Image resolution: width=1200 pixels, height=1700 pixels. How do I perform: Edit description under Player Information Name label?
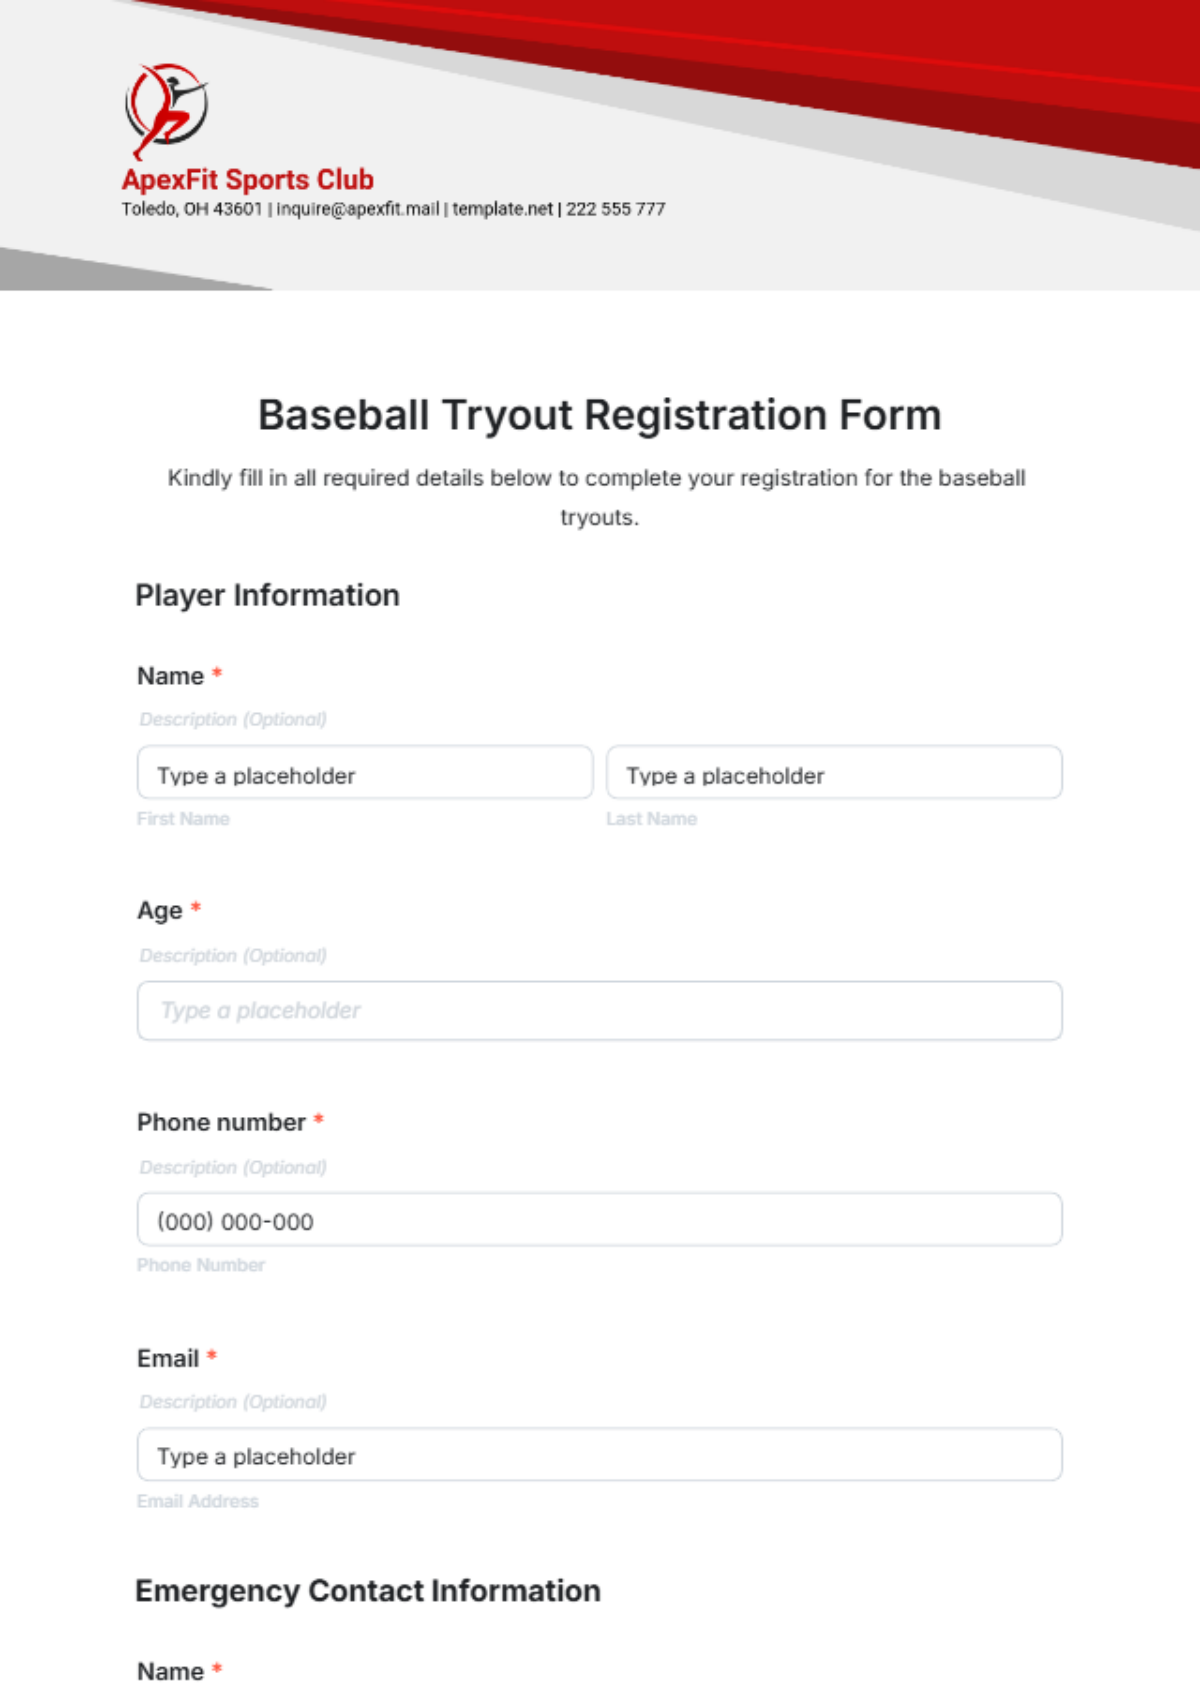tap(233, 719)
